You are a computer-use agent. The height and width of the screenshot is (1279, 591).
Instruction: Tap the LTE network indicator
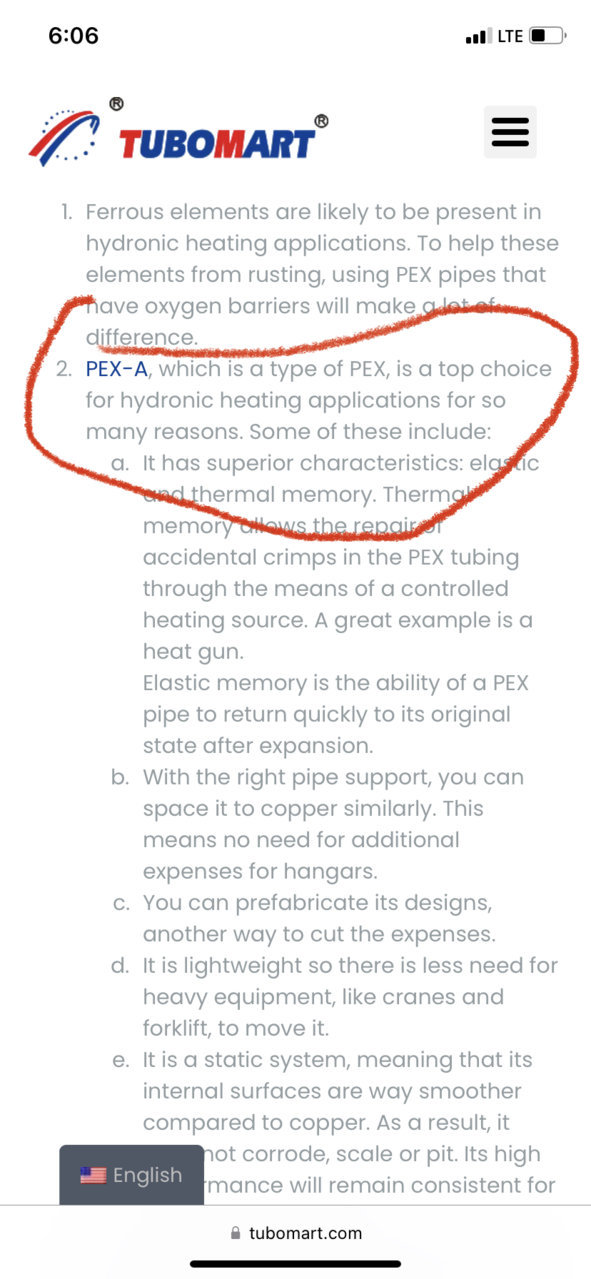click(510, 36)
